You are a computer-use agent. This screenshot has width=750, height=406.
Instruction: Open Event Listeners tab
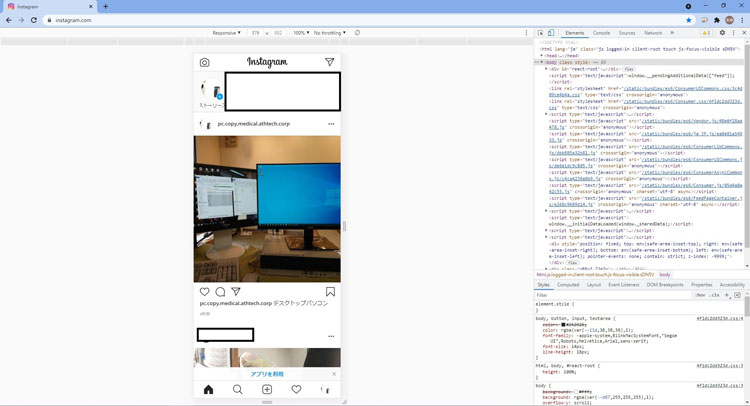click(x=624, y=285)
